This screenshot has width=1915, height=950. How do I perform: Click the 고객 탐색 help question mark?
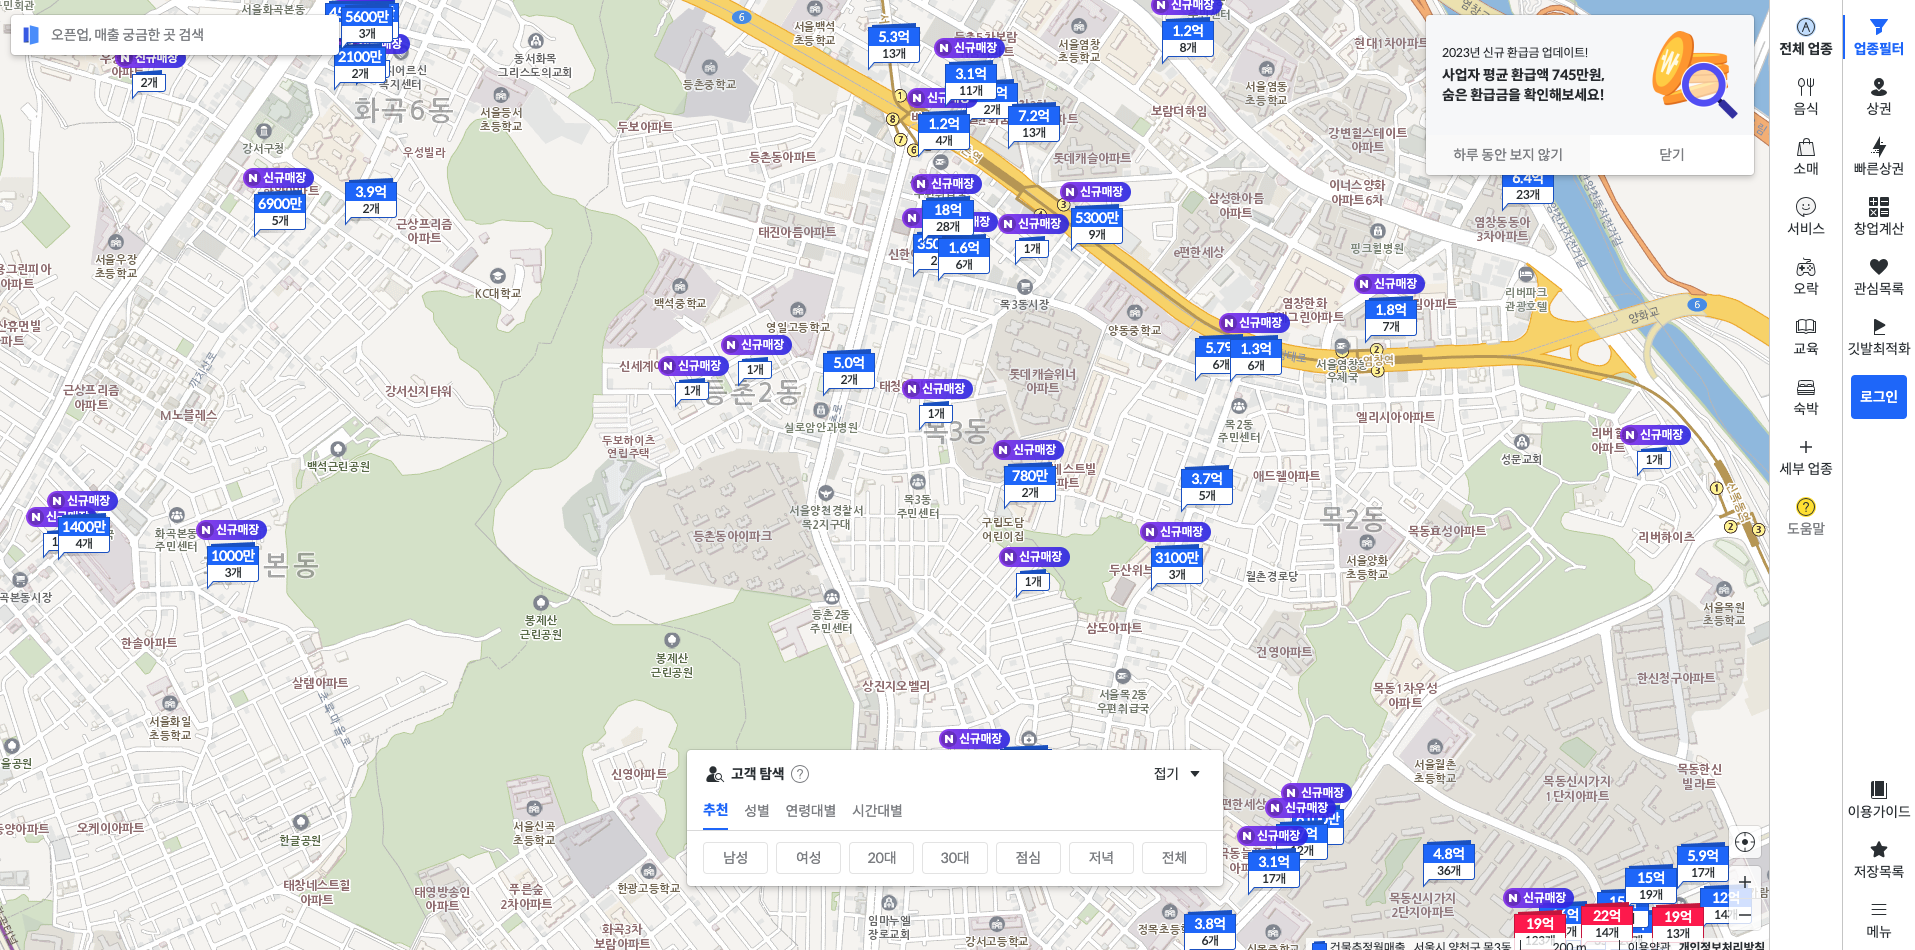coord(800,774)
